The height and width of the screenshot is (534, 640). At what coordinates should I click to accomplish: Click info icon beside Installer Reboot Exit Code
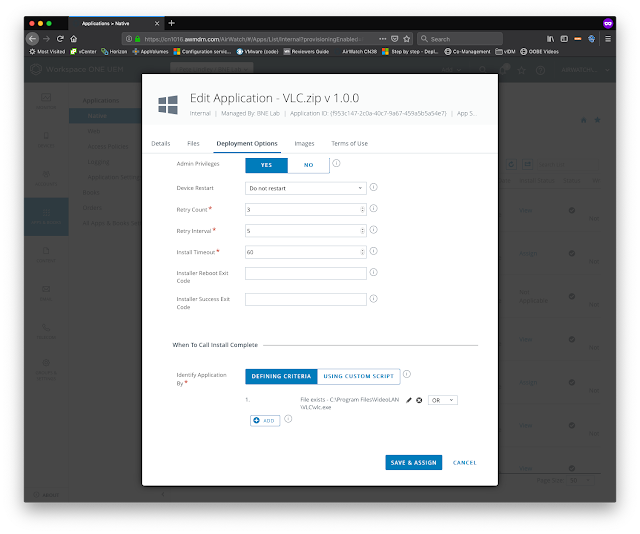[x=373, y=272]
